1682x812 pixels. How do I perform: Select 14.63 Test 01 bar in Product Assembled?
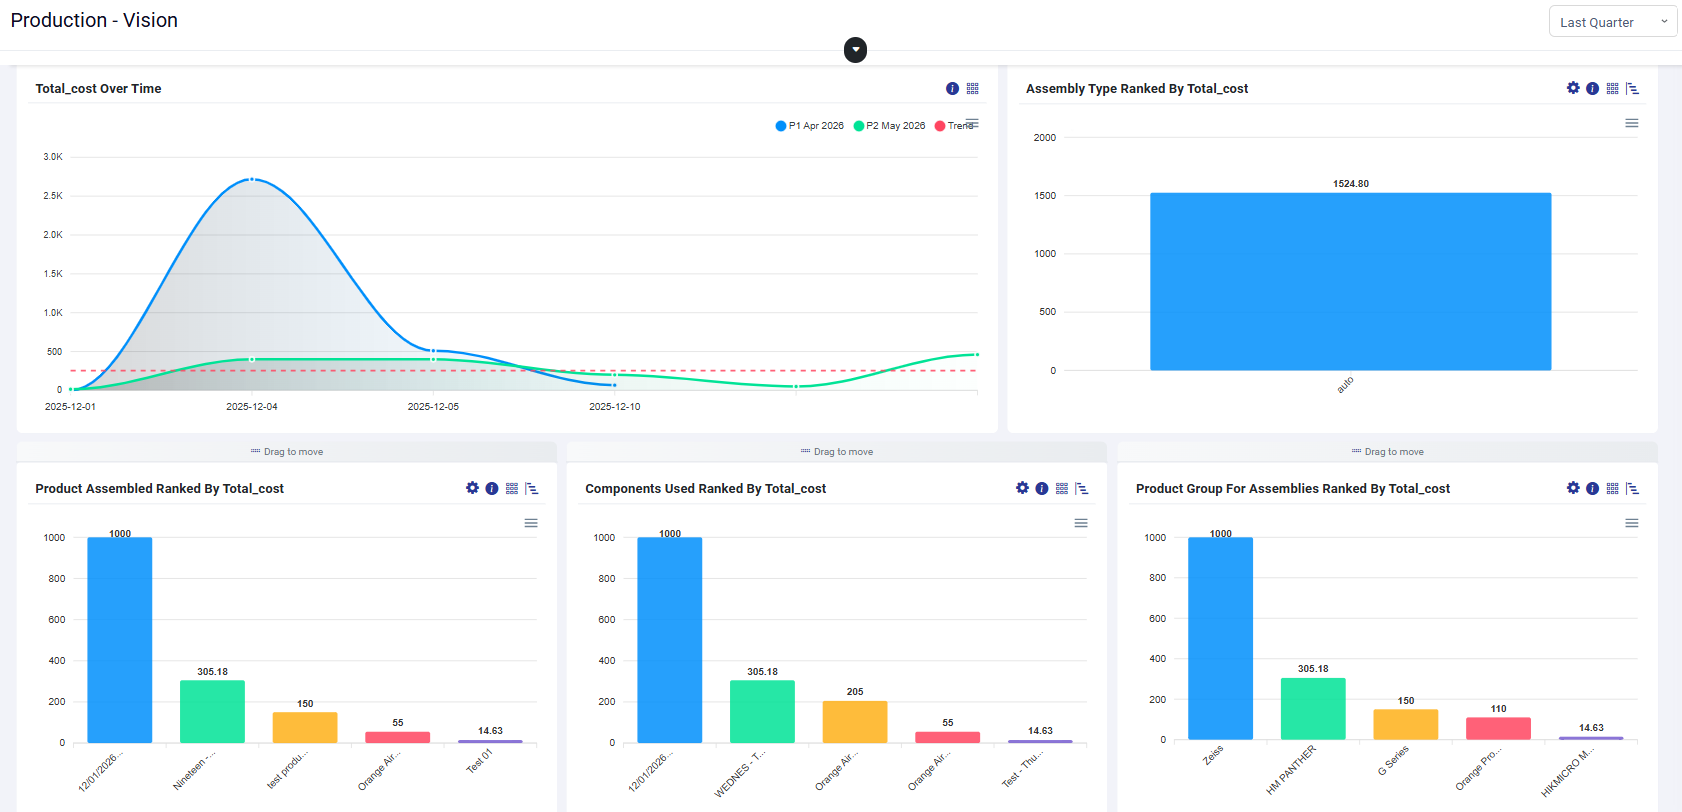pyautogui.click(x=490, y=741)
